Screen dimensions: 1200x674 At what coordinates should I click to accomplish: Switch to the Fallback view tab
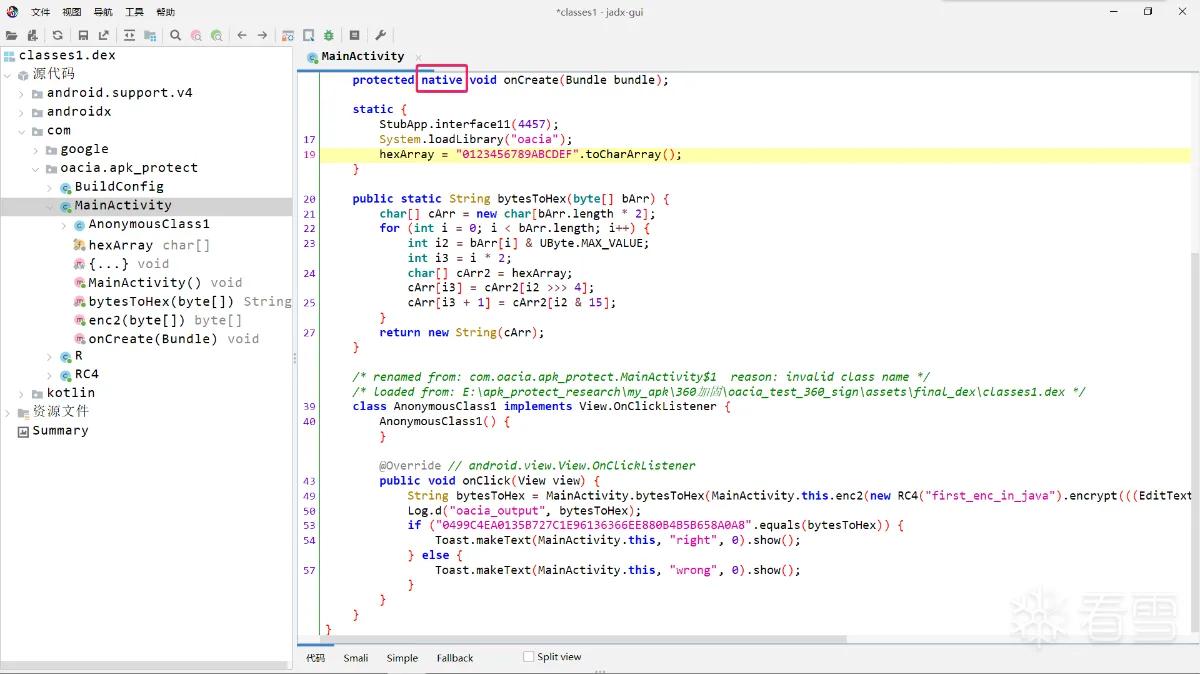click(x=455, y=658)
